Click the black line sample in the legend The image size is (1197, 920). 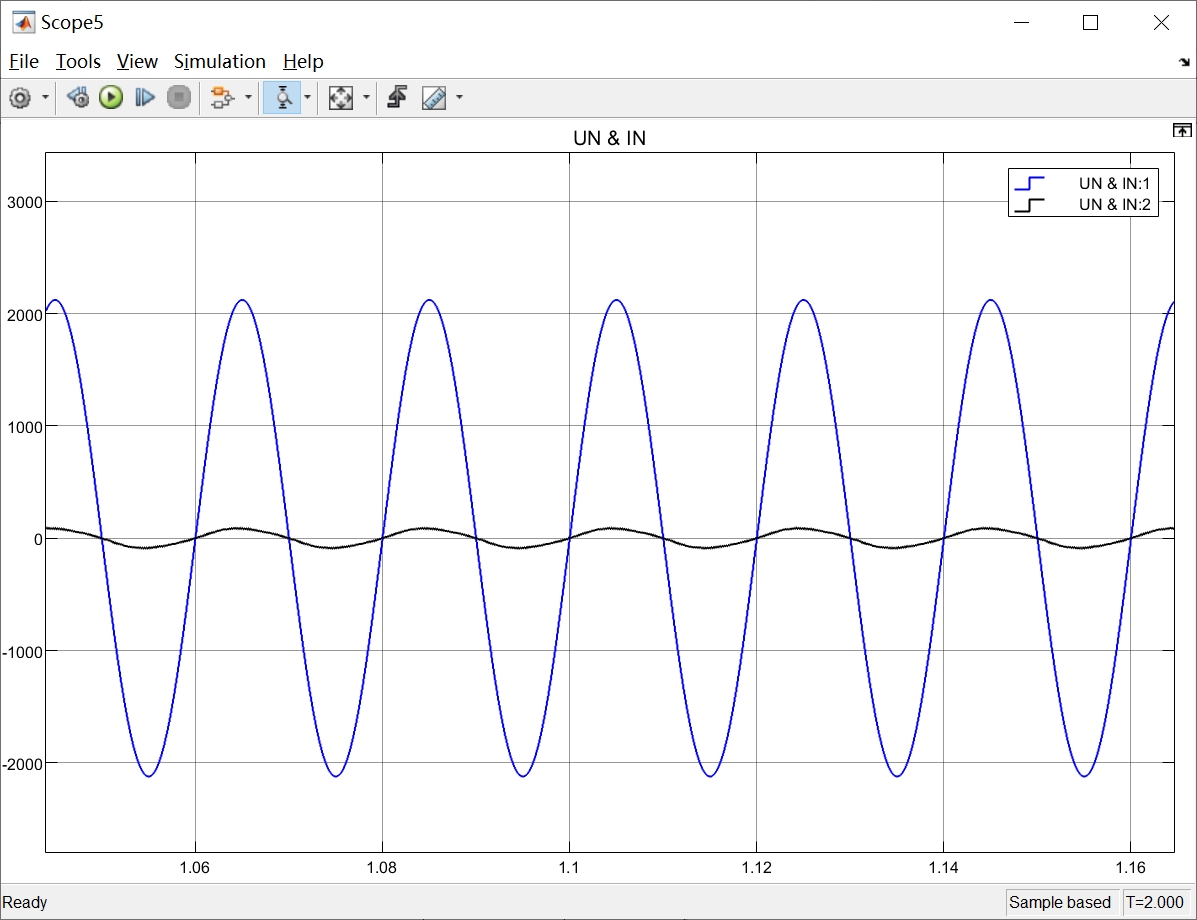coord(1029,205)
